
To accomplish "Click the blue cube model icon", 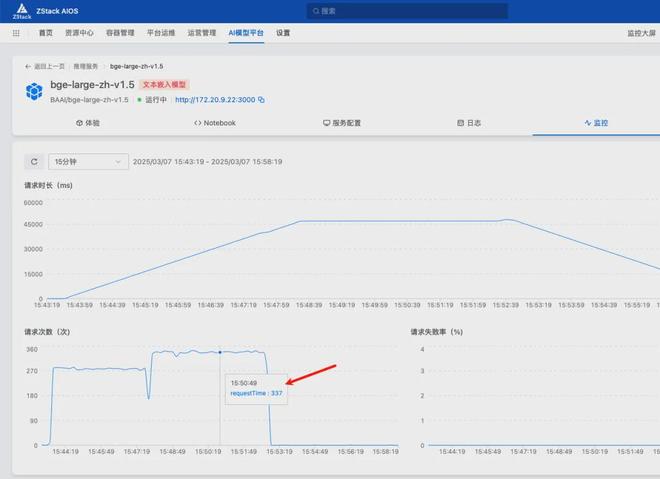I will [x=34, y=91].
